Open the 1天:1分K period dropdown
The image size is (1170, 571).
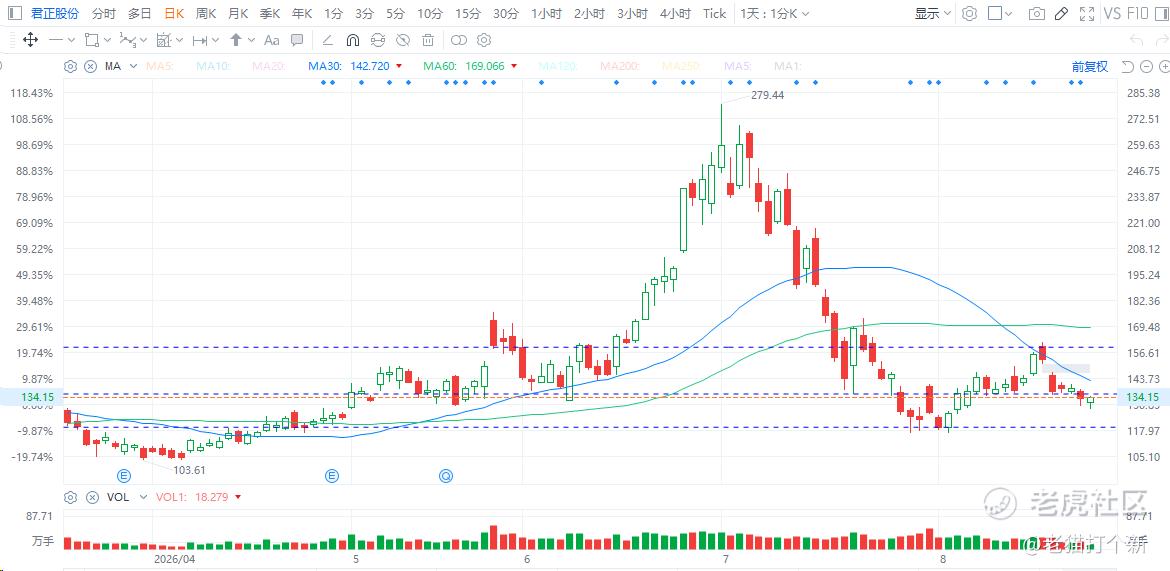pyautogui.click(x=775, y=13)
